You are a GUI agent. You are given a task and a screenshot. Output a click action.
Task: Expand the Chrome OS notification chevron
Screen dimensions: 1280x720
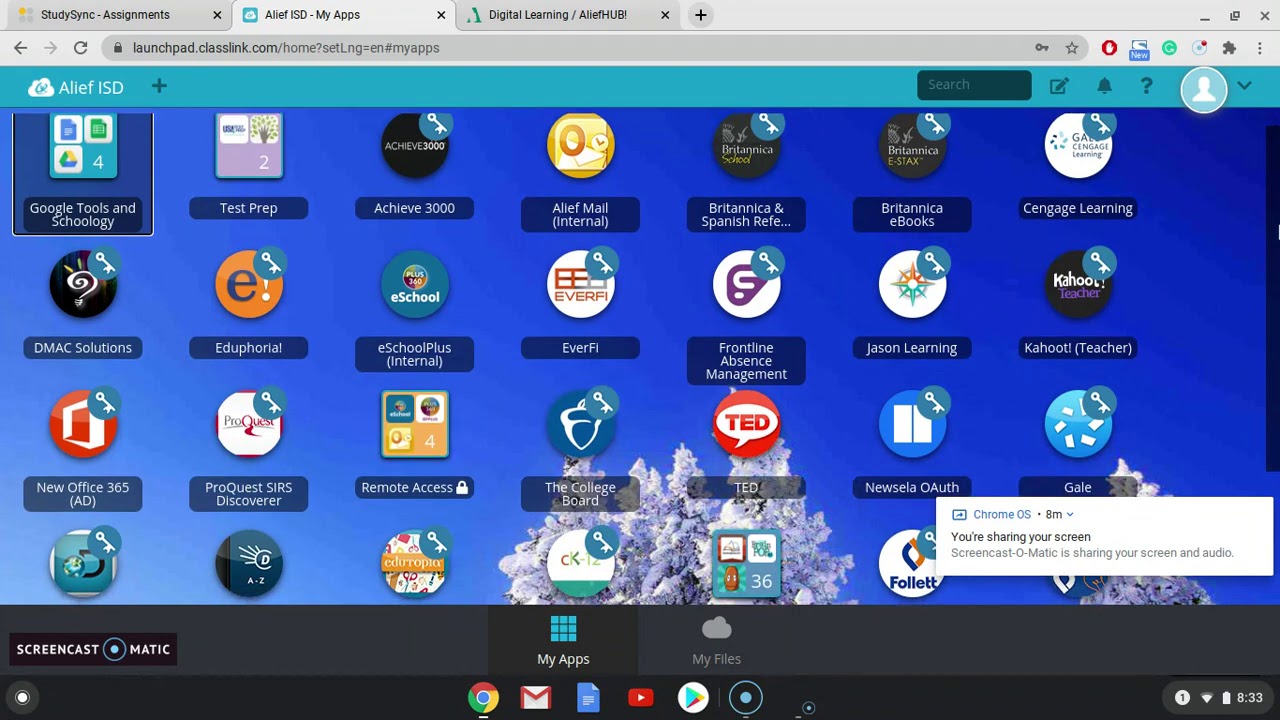(x=1069, y=515)
